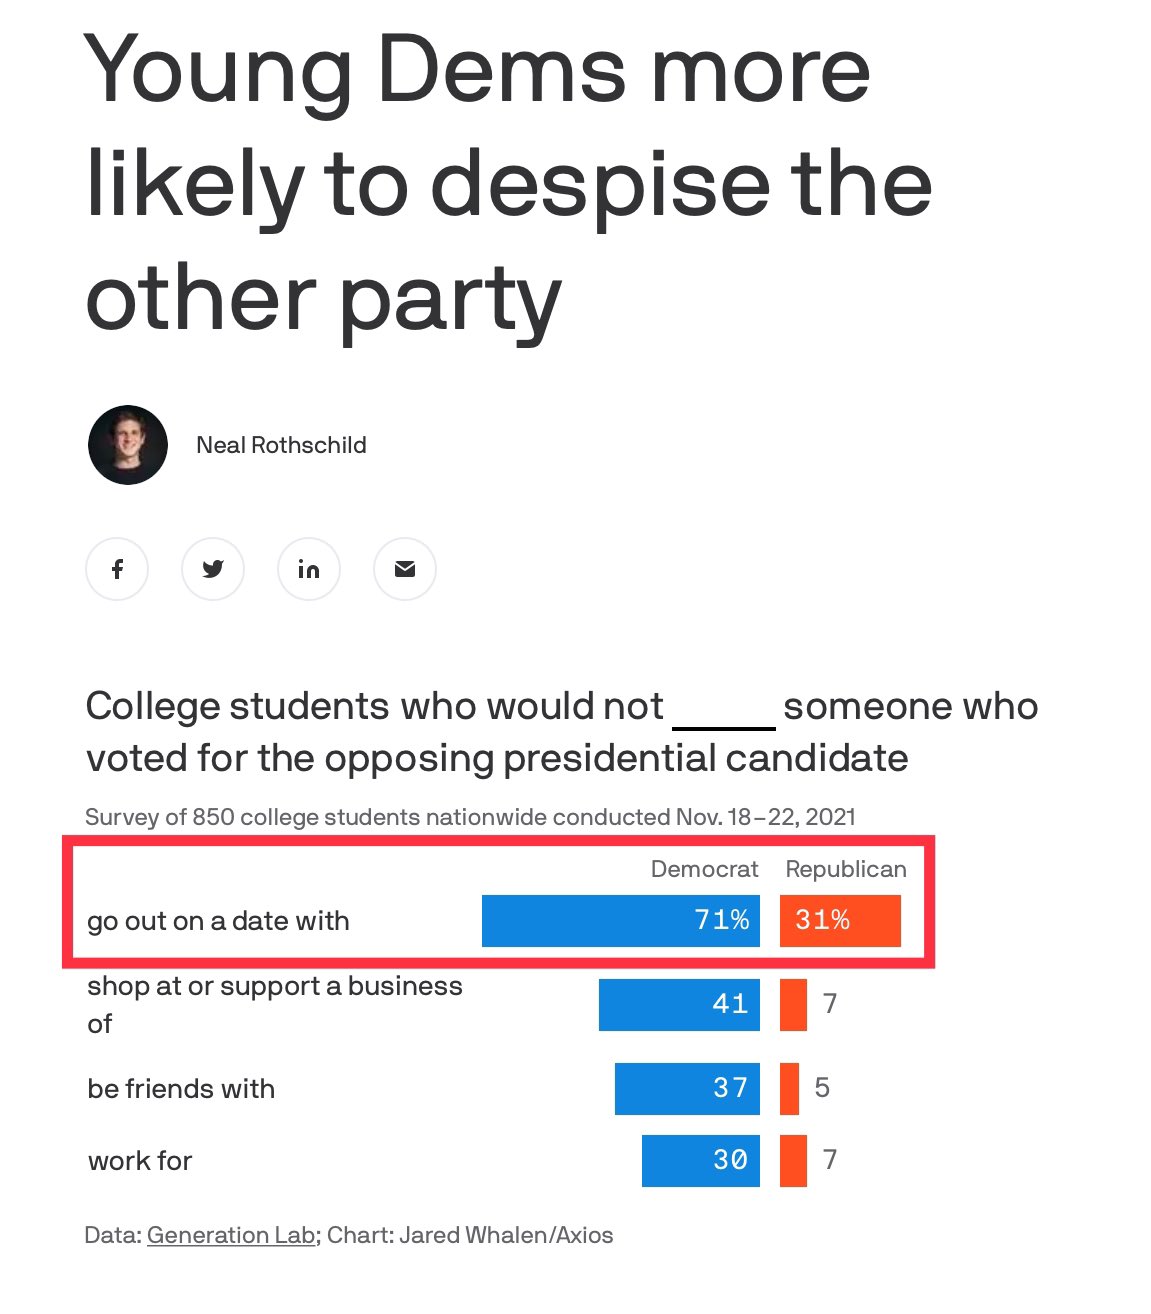Click blue 71% Democrat bar
This screenshot has width=1151, height=1314.
[x=621, y=921]
